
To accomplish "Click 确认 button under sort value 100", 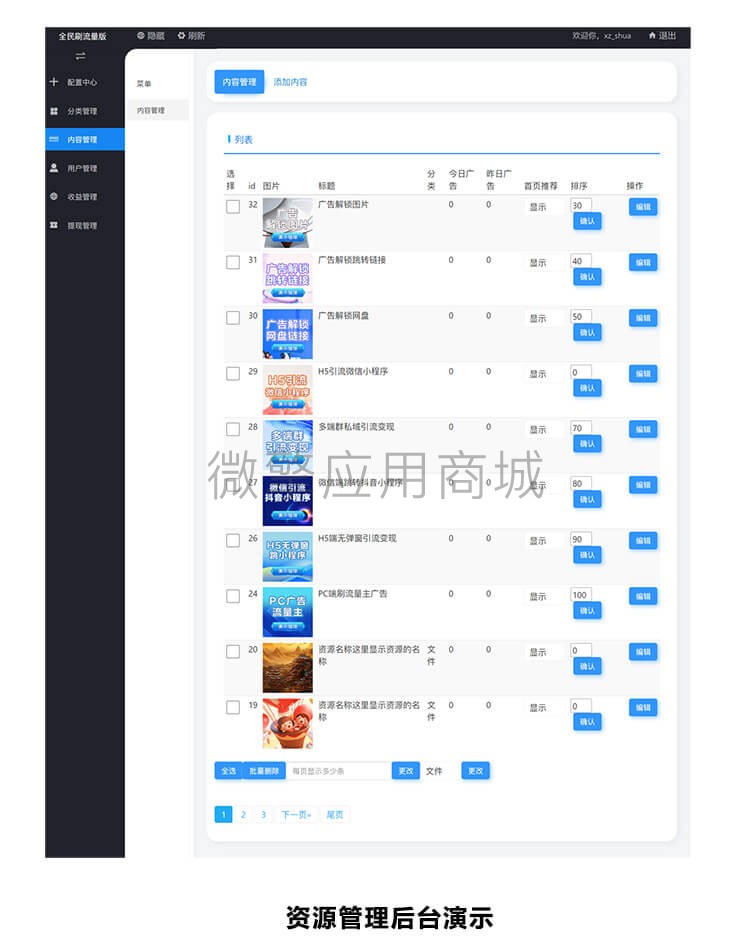I will (587, 611).
